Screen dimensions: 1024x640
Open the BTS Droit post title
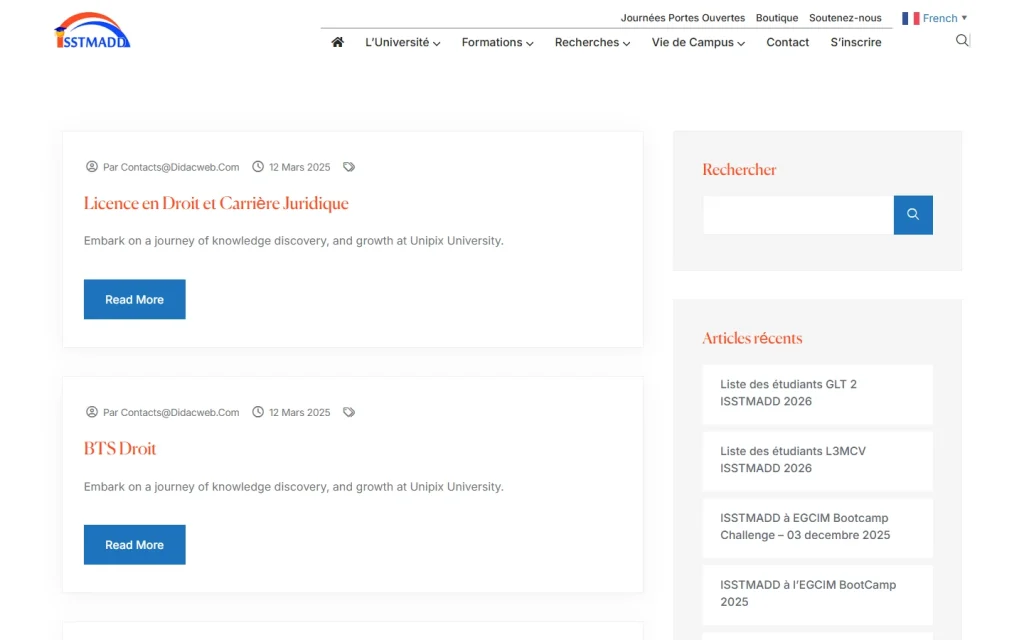point(120,449)
